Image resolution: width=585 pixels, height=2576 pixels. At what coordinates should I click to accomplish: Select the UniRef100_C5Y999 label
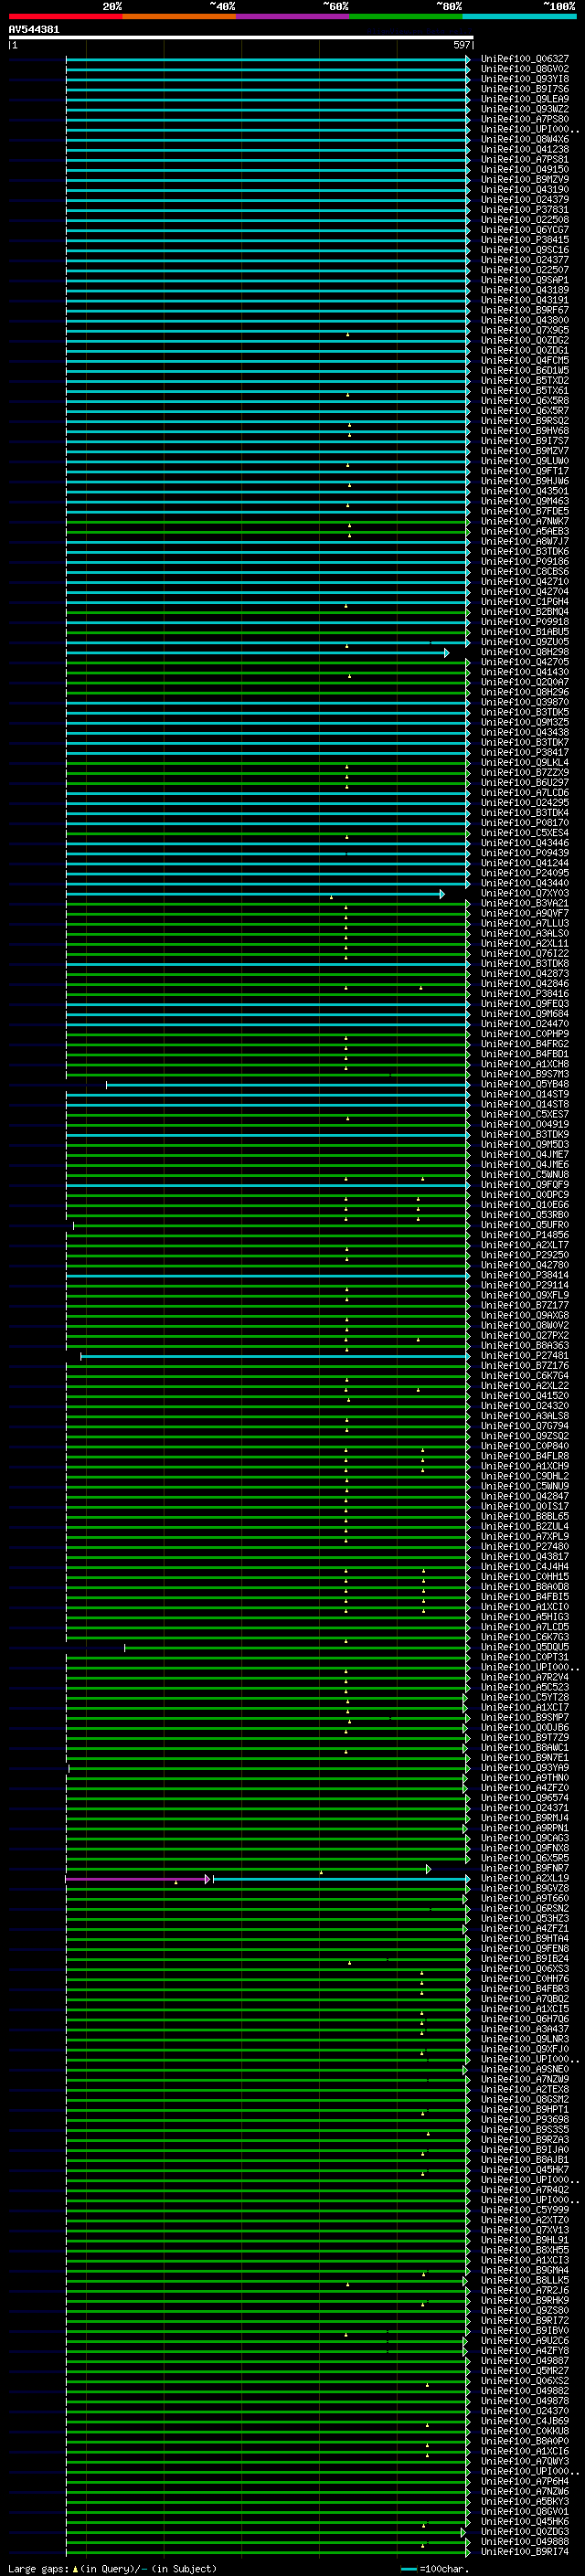525,2210
